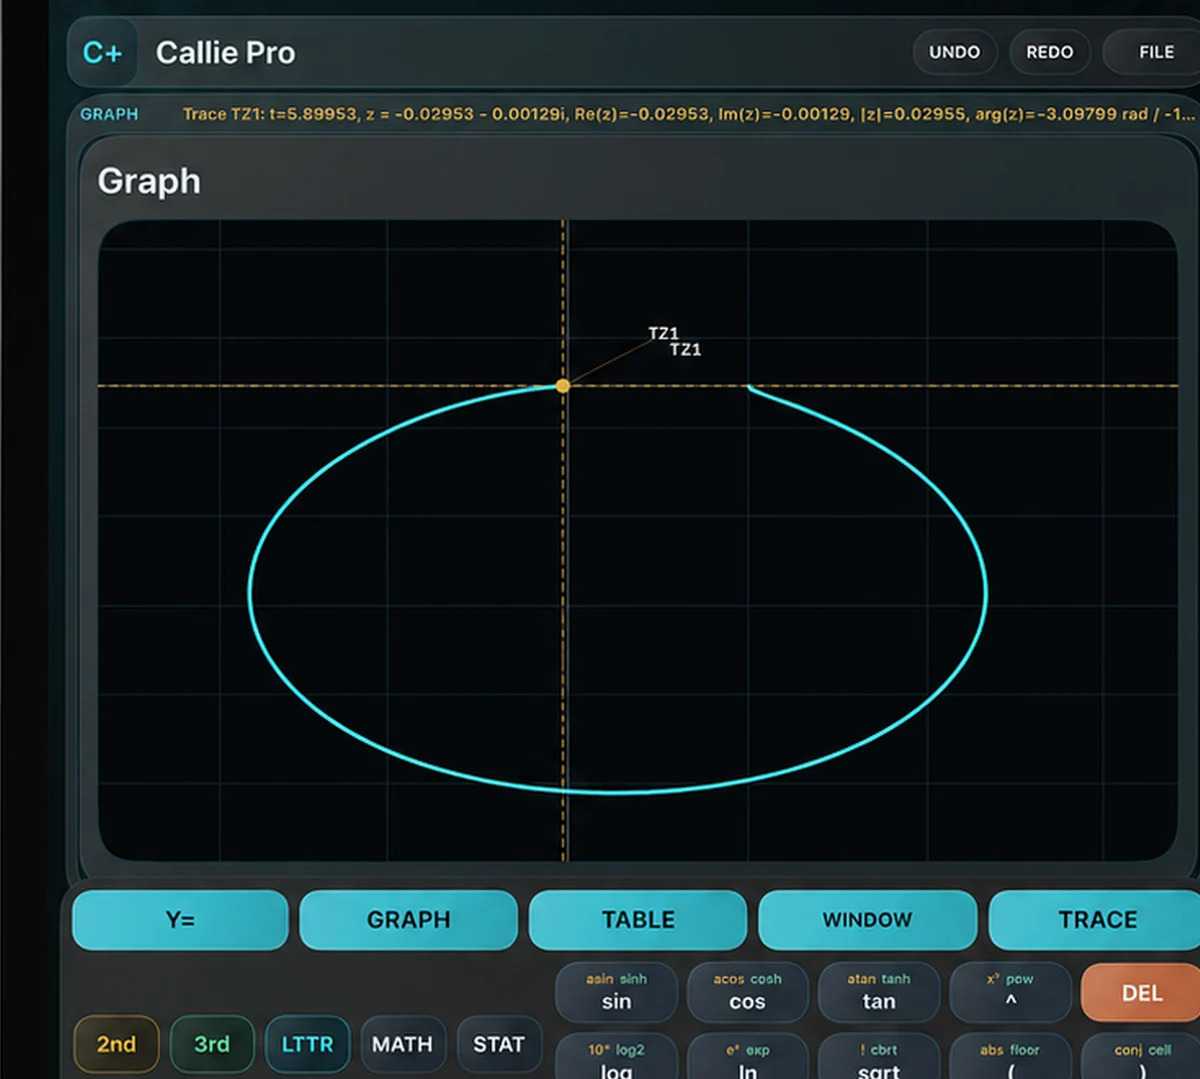The height and width of the screenshot is (1079, 1200).
Task: Tap the sin key
Action: [616, 992]
